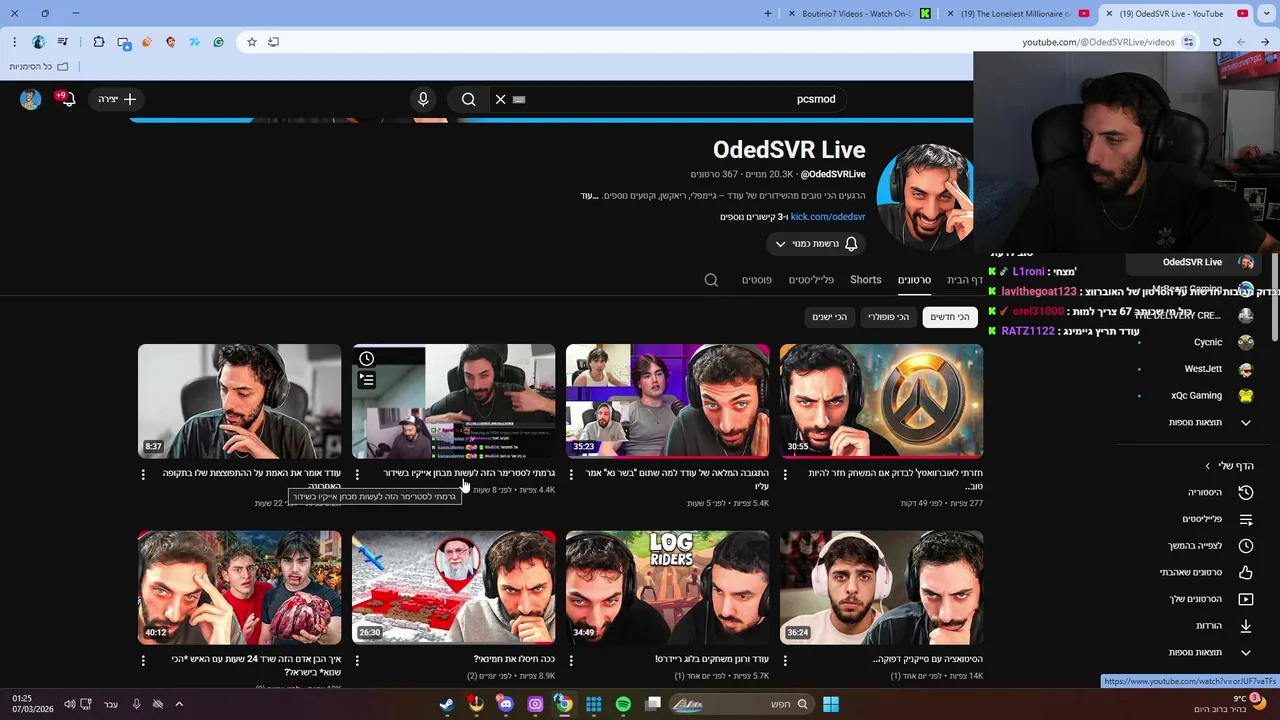
Task: Open Cycnic subscription in sidebar
Action: pyautogui.click(x=1195, y=342)
